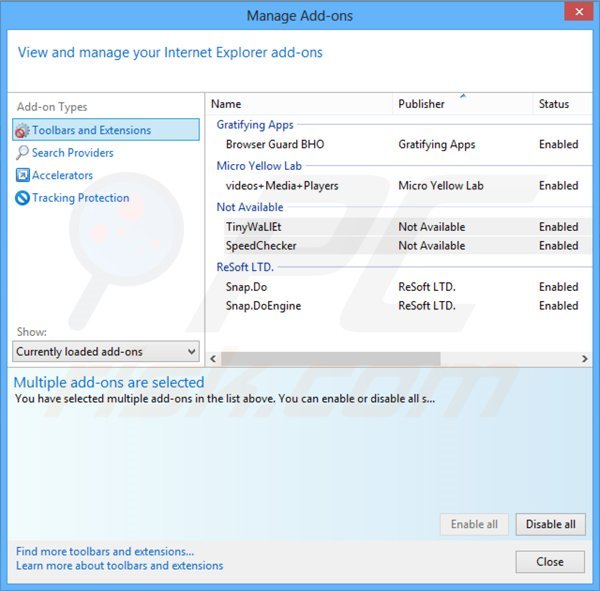Sort list by Publisher column header
The image size is (600, 591).
[x=462, y=104]
